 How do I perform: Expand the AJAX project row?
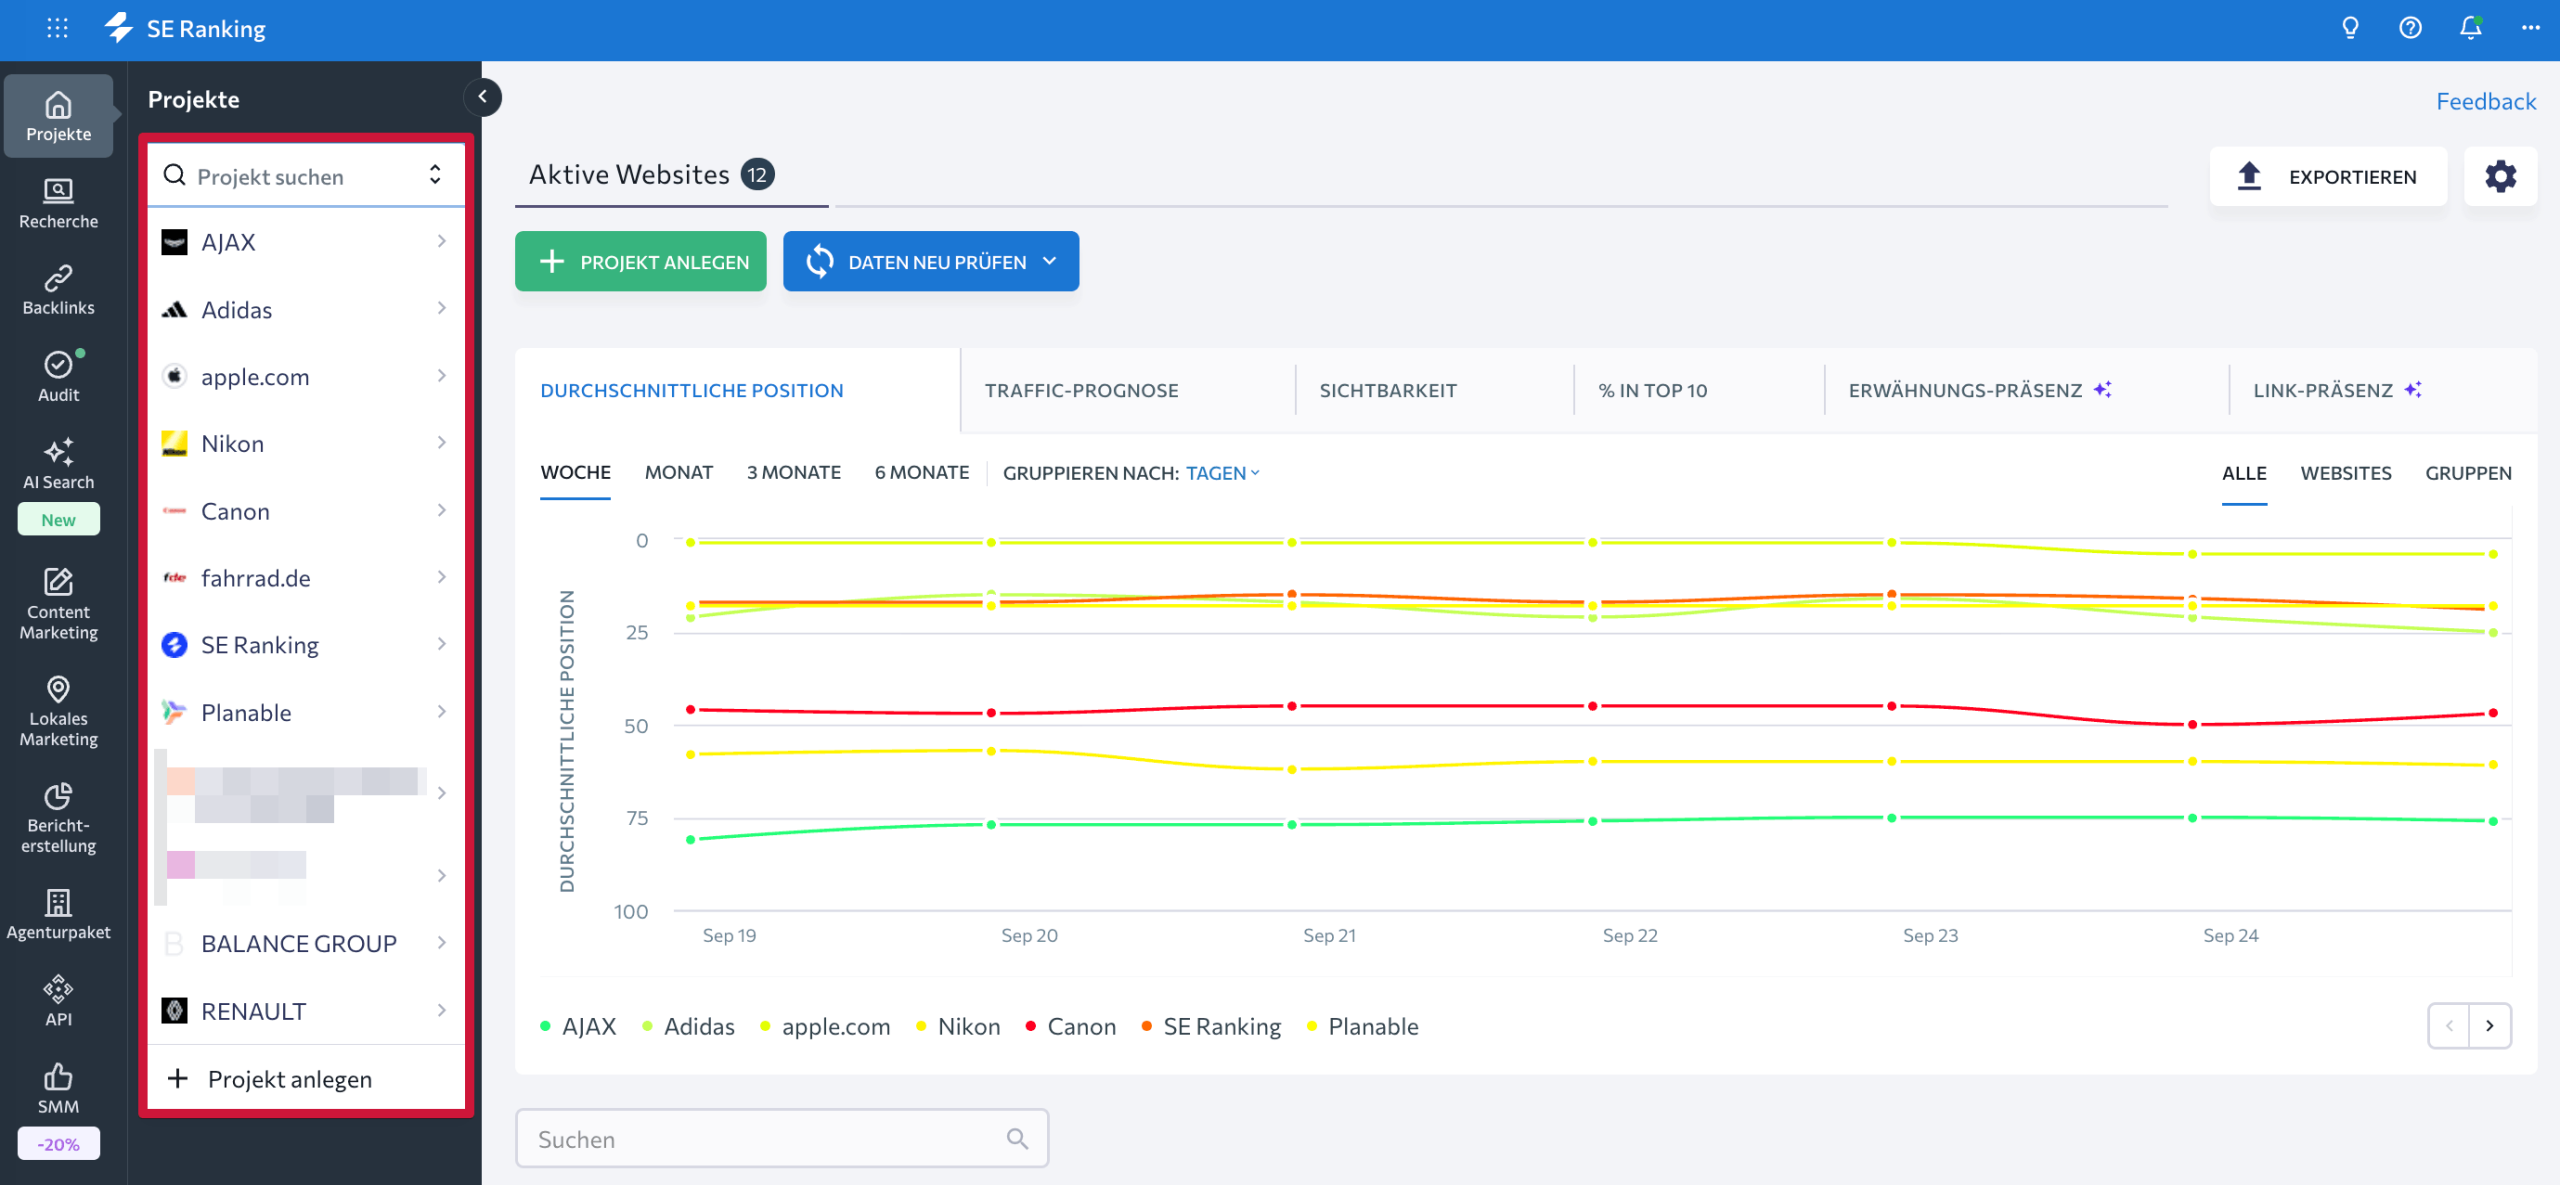(x=306, y=242)
